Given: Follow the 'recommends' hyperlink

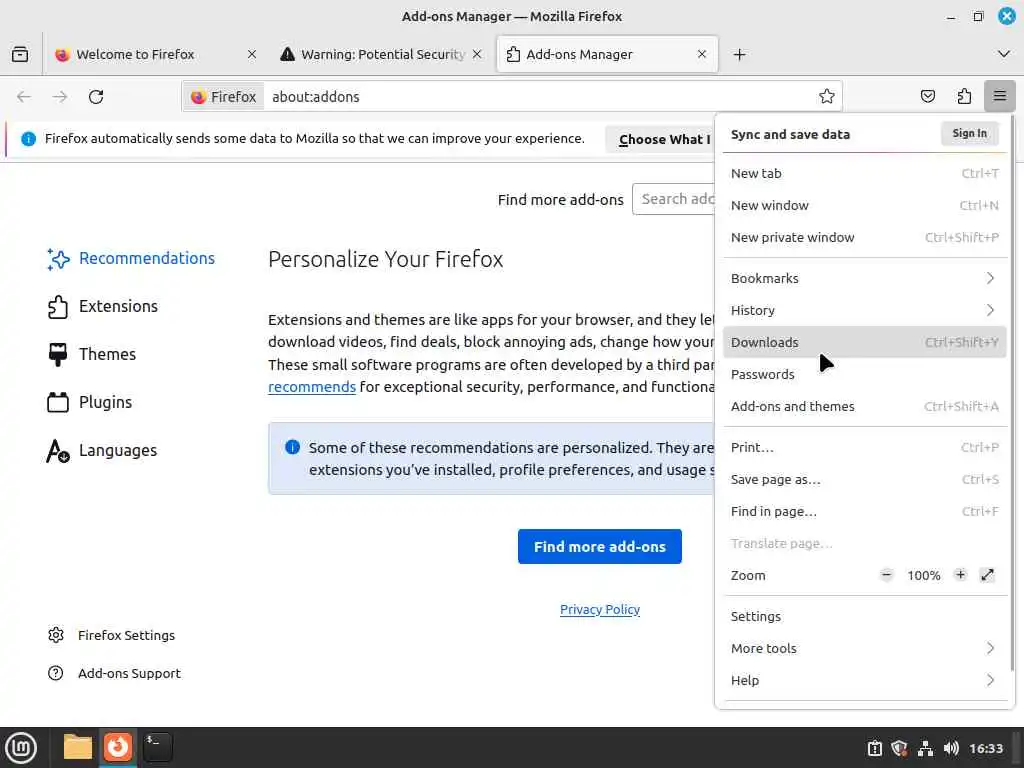Looking at the screenshot, I should pyautogui.click(x=312, y=387).
